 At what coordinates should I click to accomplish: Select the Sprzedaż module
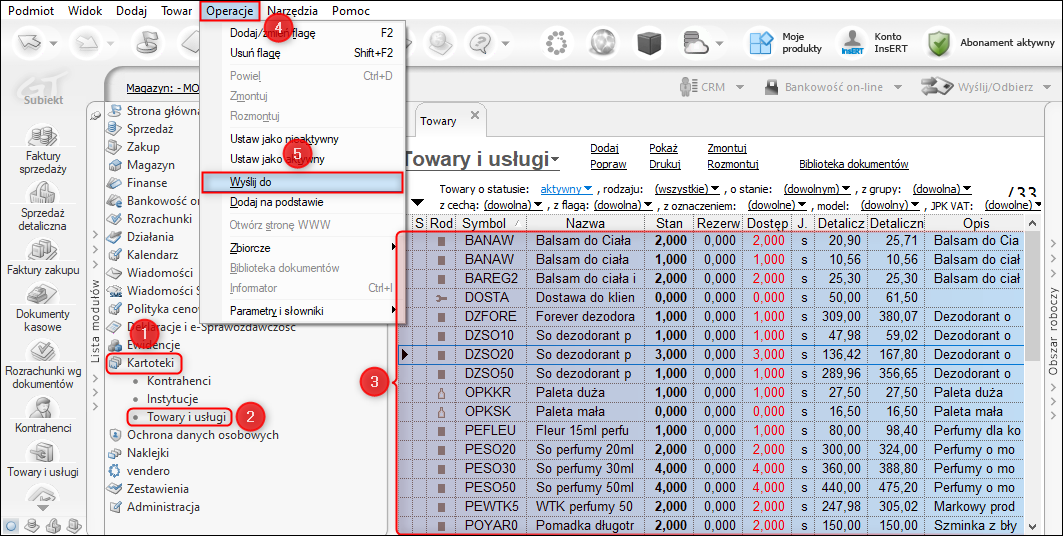(x=150, y=129)
